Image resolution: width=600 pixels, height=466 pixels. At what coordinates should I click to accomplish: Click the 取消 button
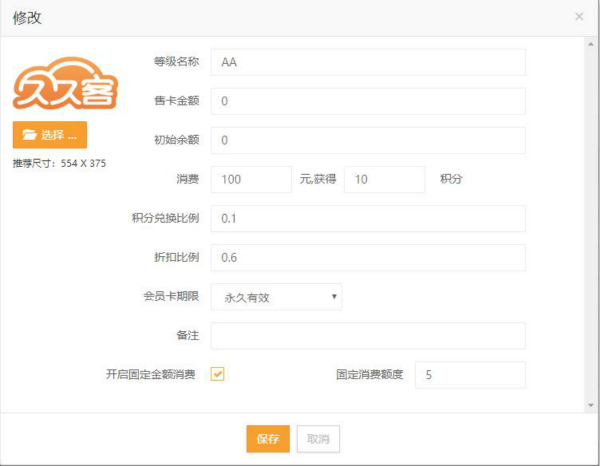[x=318, y=439]
